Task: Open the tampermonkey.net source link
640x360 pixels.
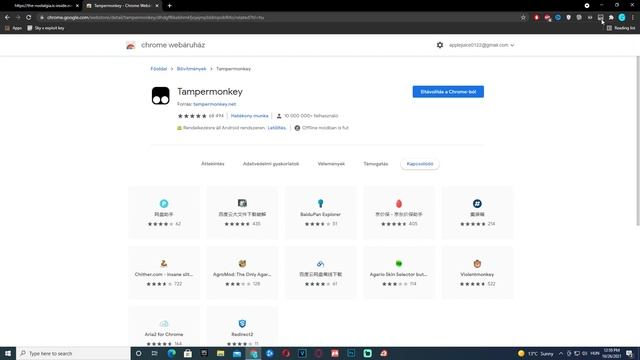Action: click(214, 104)
